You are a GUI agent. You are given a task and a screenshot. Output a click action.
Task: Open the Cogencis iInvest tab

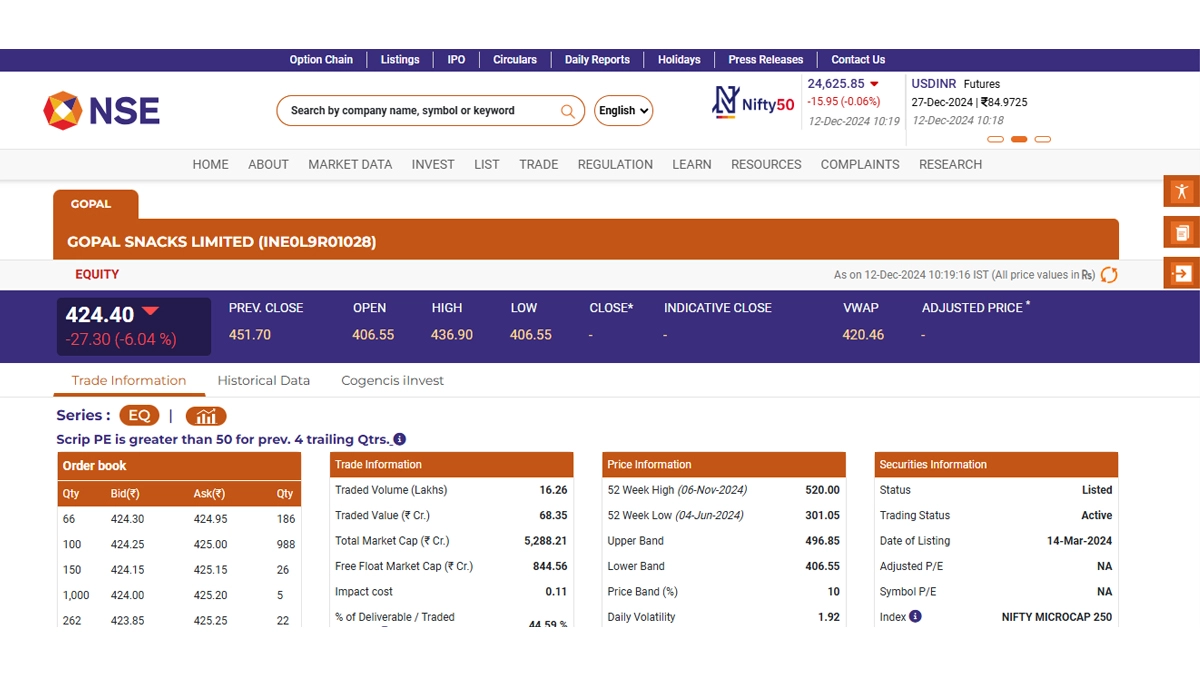392,380
